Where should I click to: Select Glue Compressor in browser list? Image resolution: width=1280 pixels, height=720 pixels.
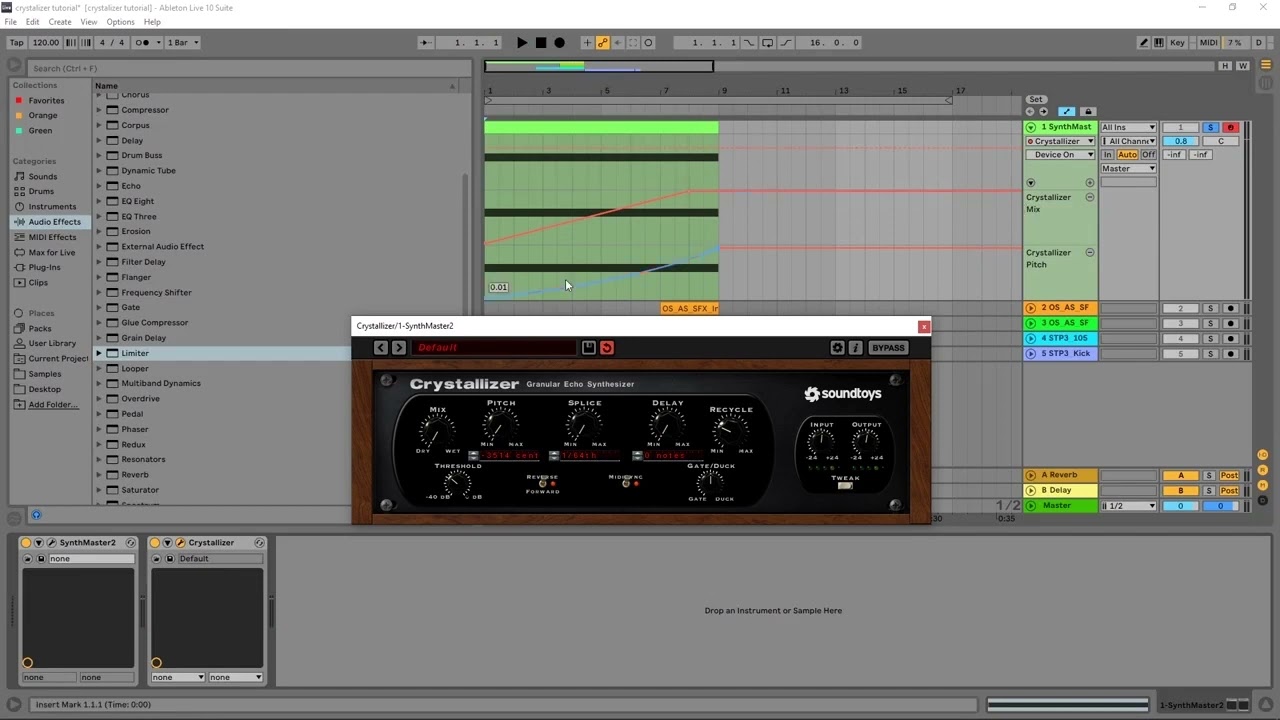(154, 322)
